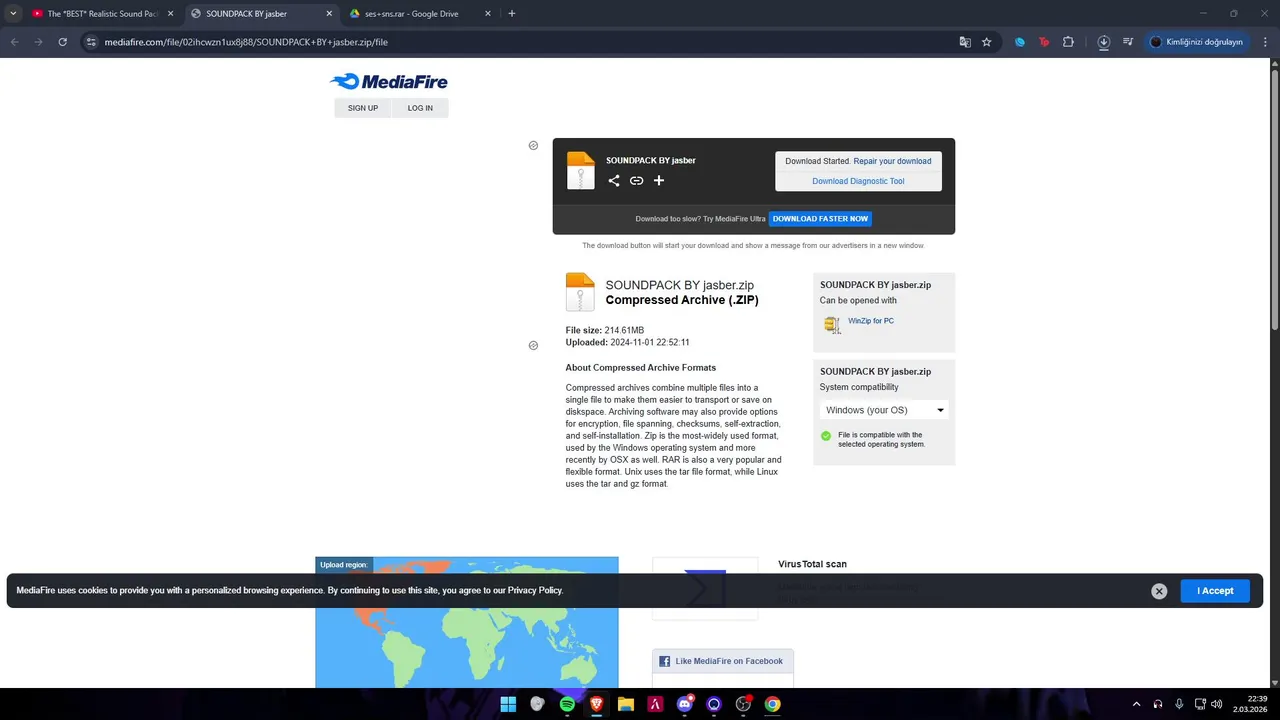Open Discord from the taskbar

(x=685, y=704)
